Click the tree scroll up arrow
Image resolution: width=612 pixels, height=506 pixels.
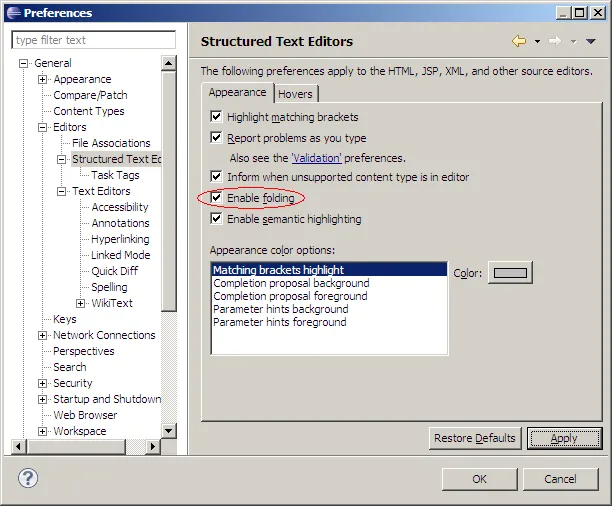168,63
